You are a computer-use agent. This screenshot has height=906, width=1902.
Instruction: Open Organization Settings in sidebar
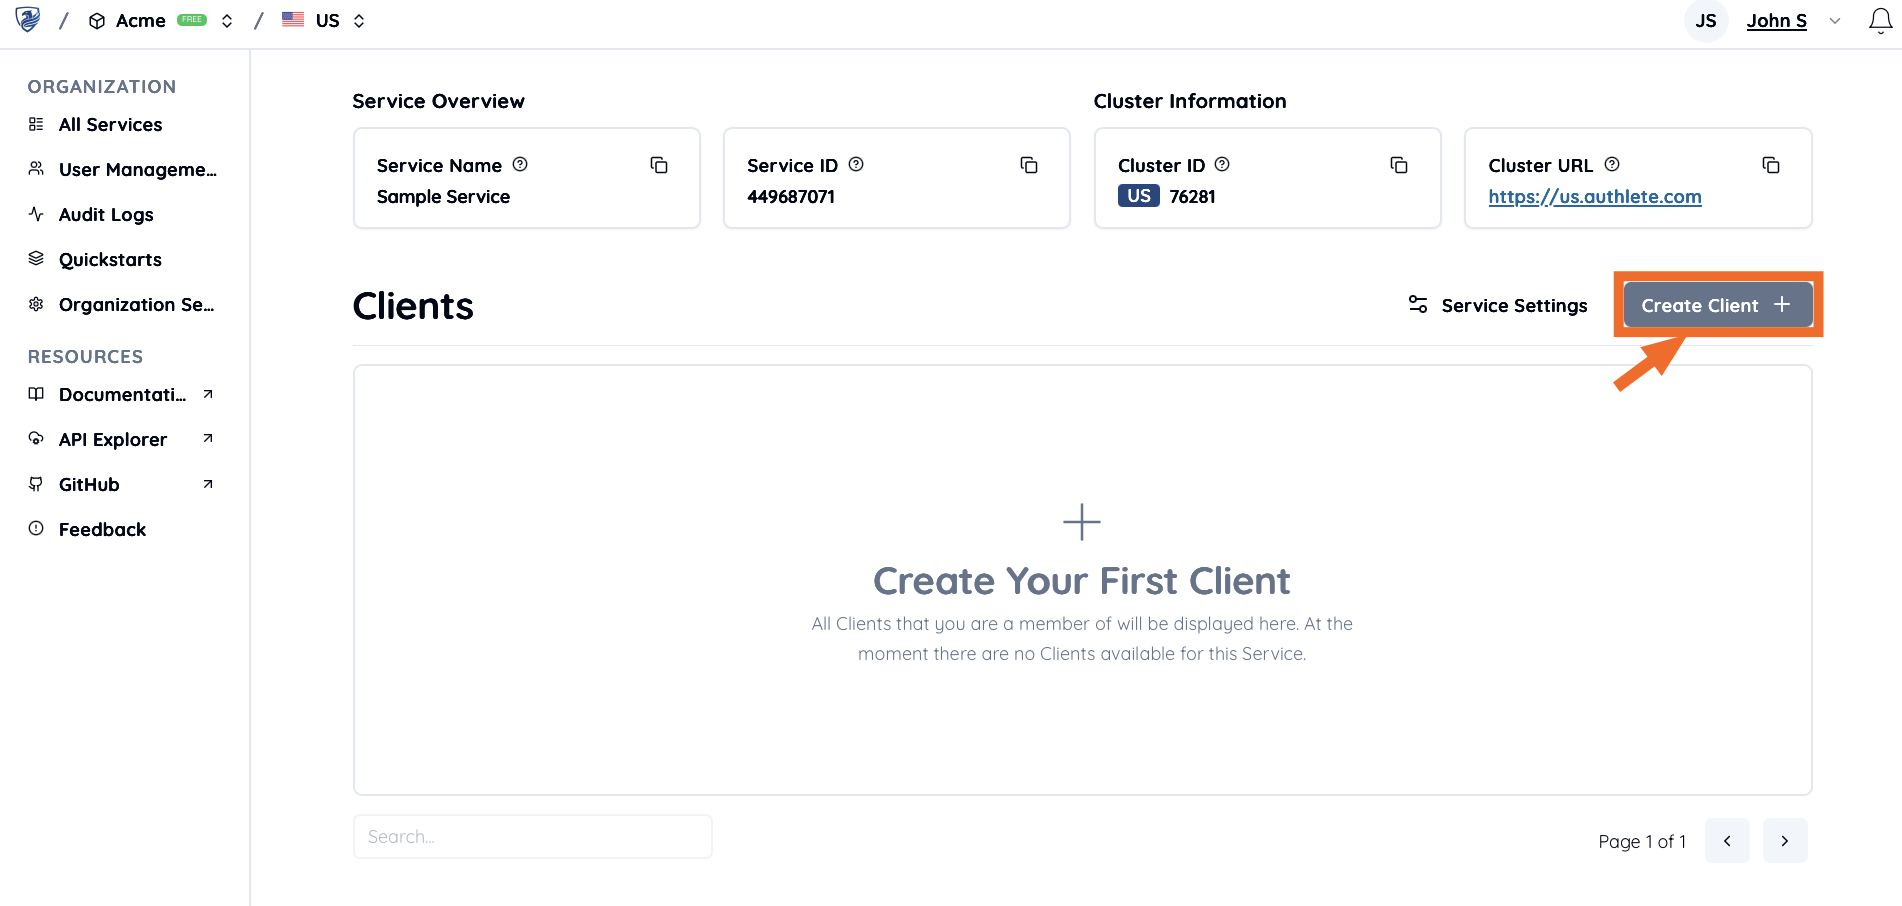pos(136,305)
